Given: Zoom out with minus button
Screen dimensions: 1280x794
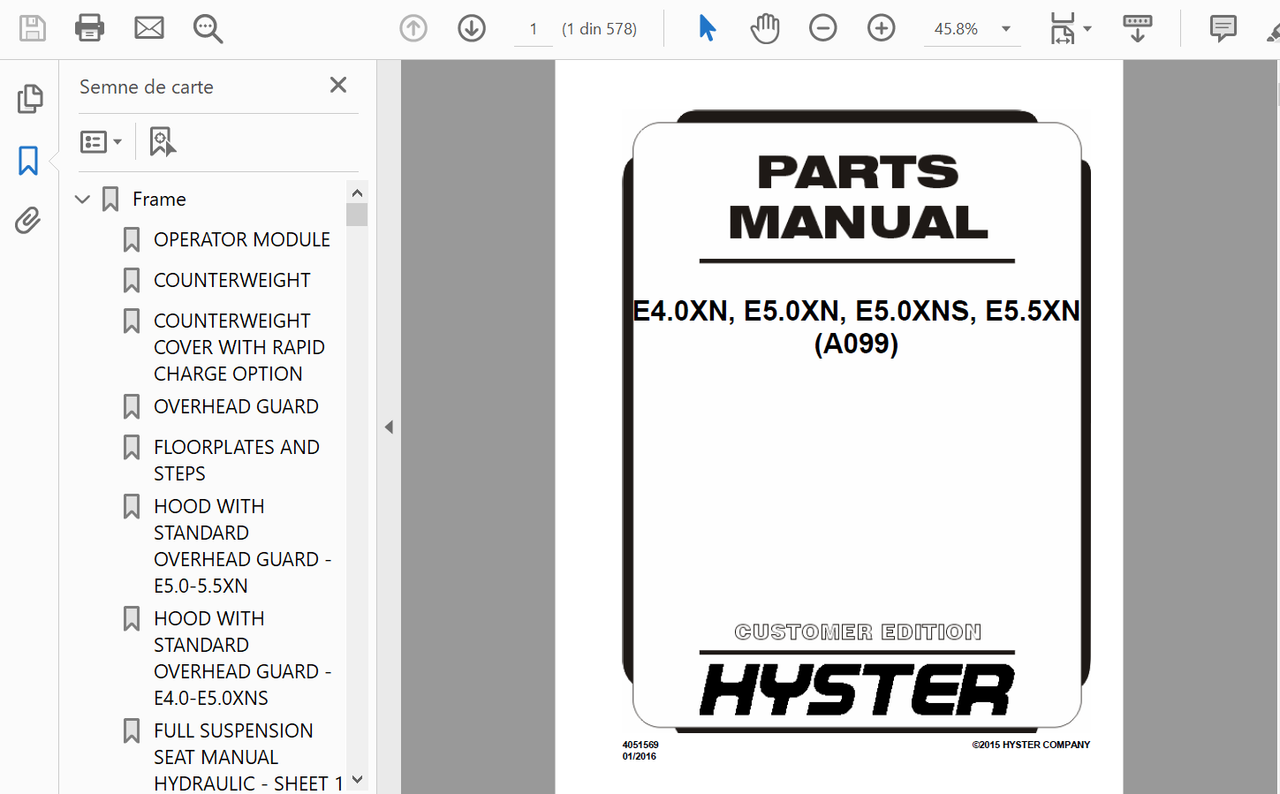Looking at the screenshot, I should point(823,29).
